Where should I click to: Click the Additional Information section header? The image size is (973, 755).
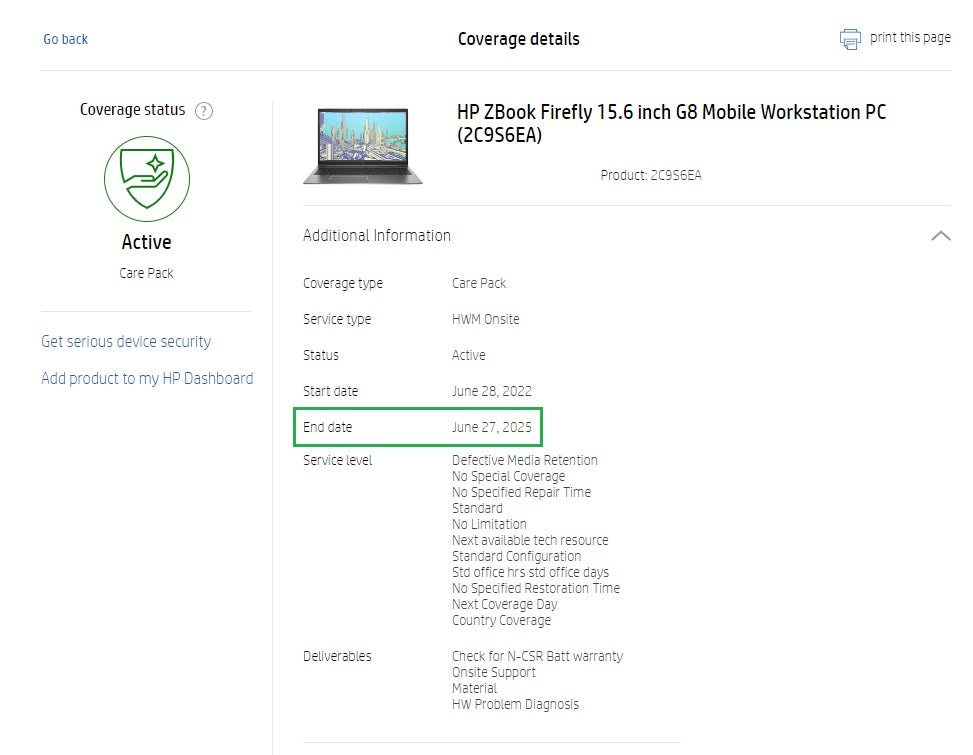coord(376,236)
